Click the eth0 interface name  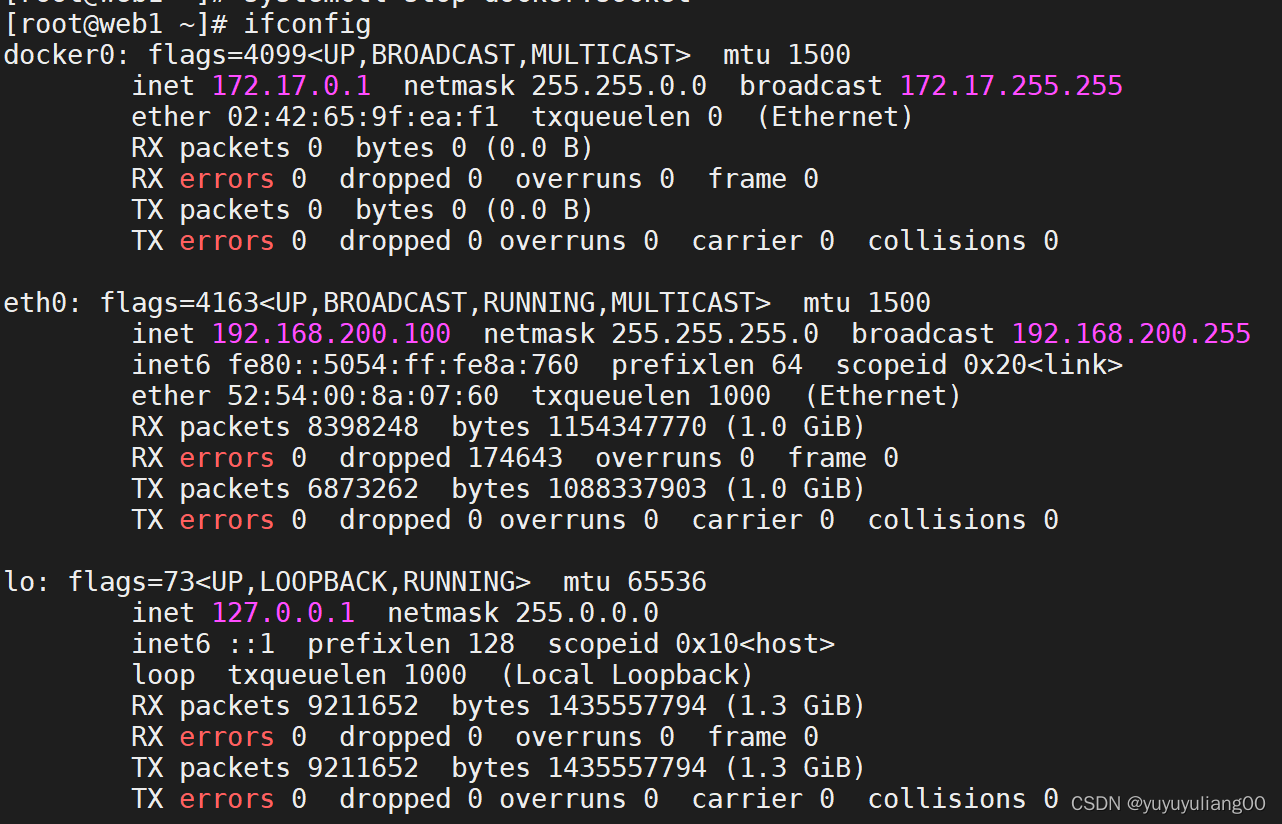pyautogui.click(x=36, y=302)
